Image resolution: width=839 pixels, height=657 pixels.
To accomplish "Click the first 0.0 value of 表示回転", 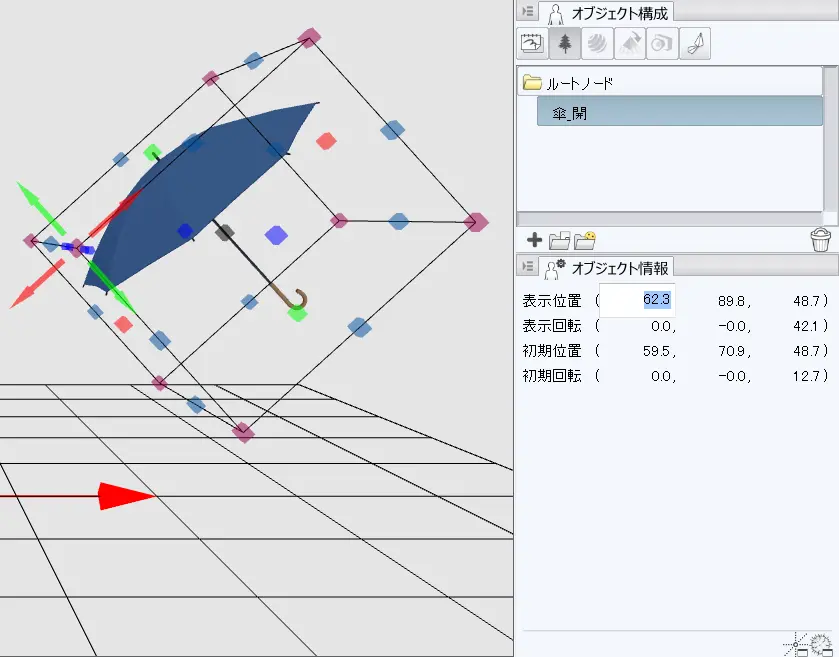I will 663,326.
